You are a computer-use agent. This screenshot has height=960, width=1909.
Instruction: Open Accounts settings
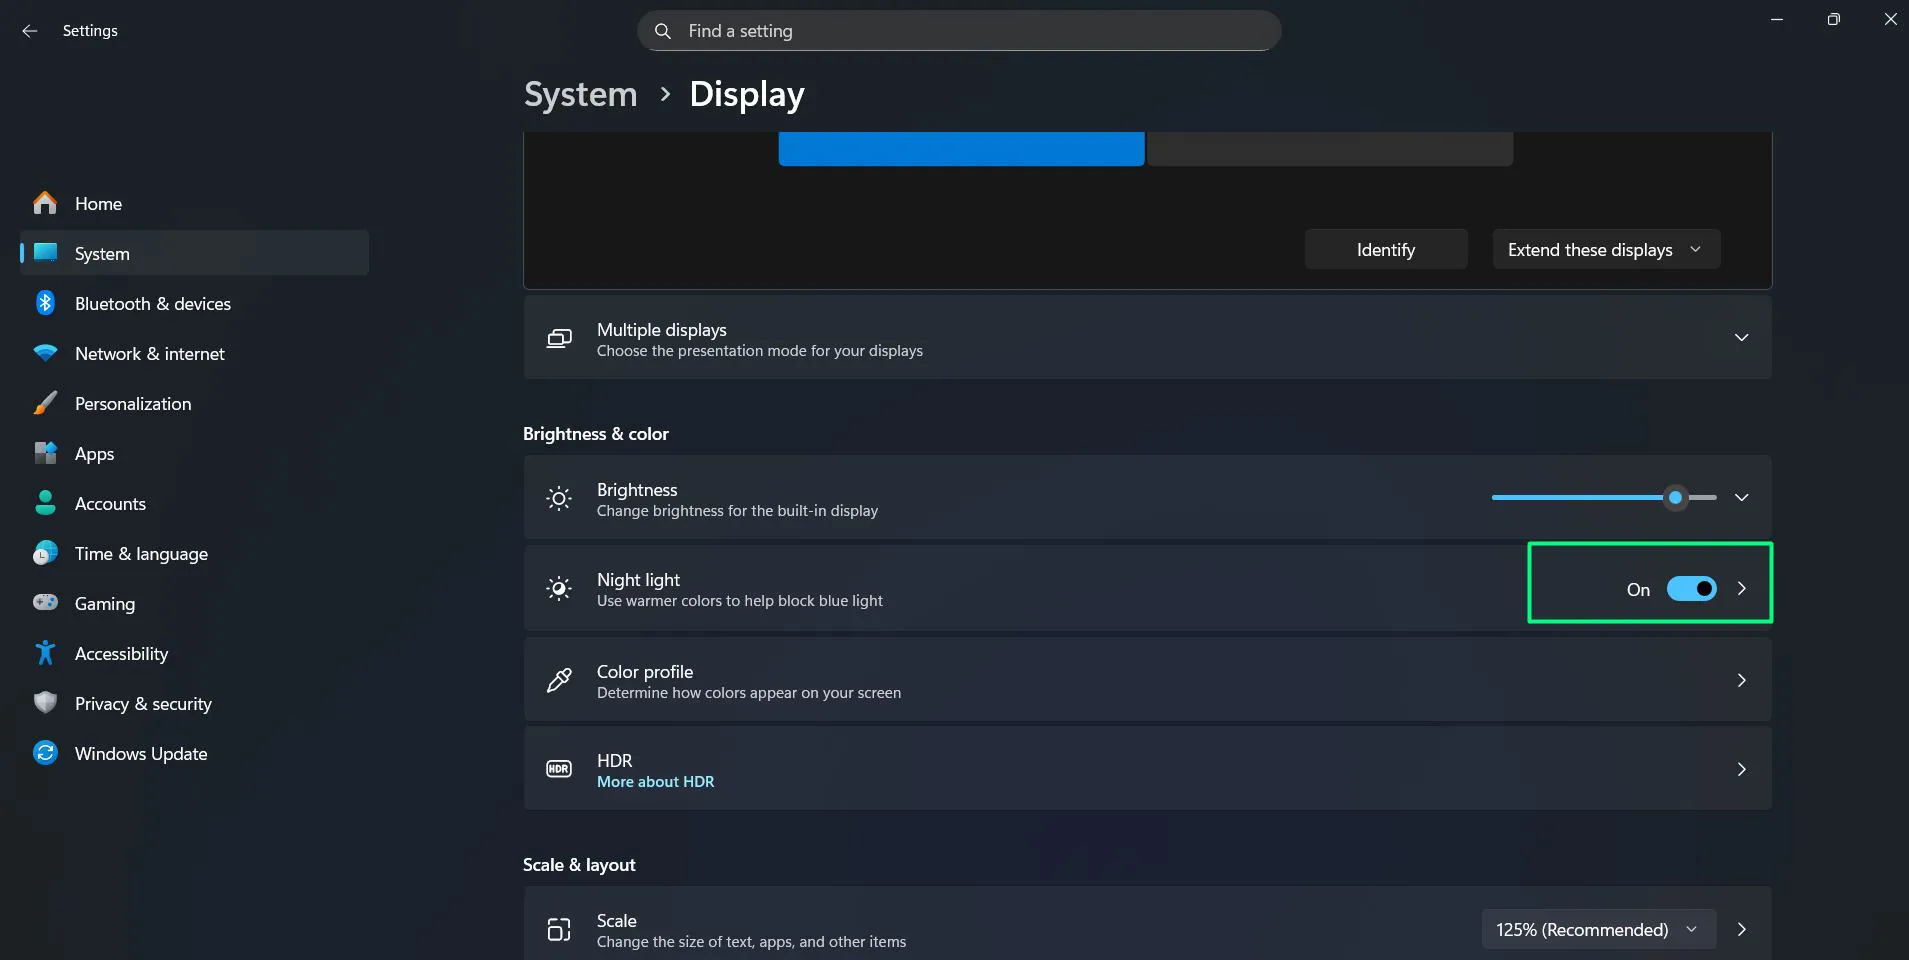point(110,503)
